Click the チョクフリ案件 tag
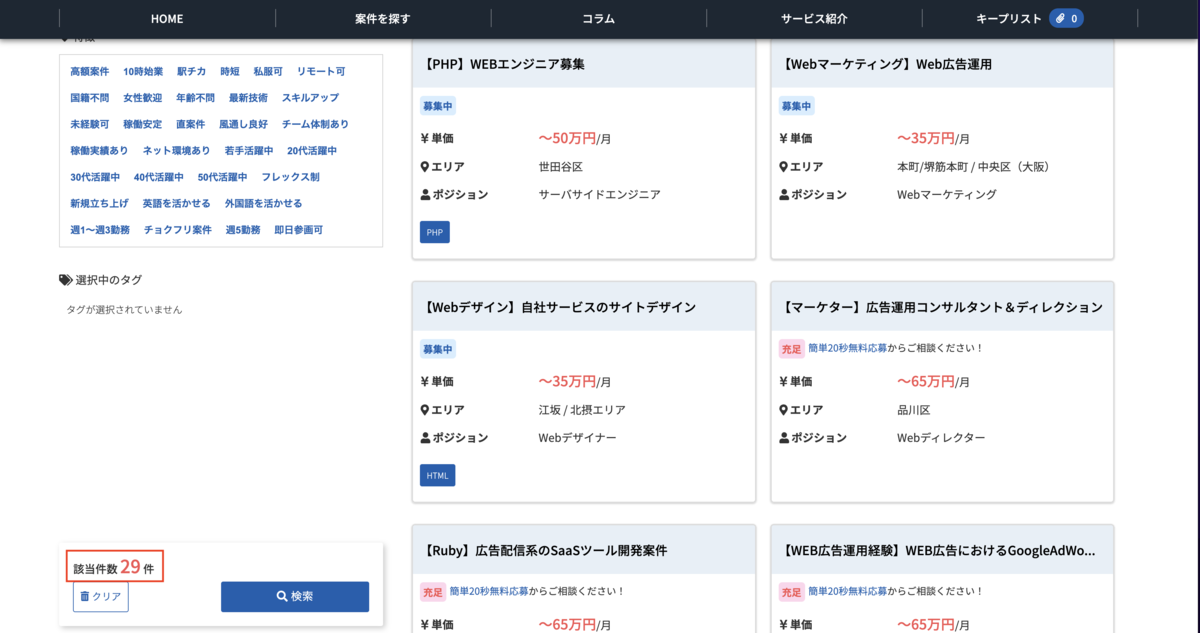Screen dimensions: 1200x633 click(178, 230)
